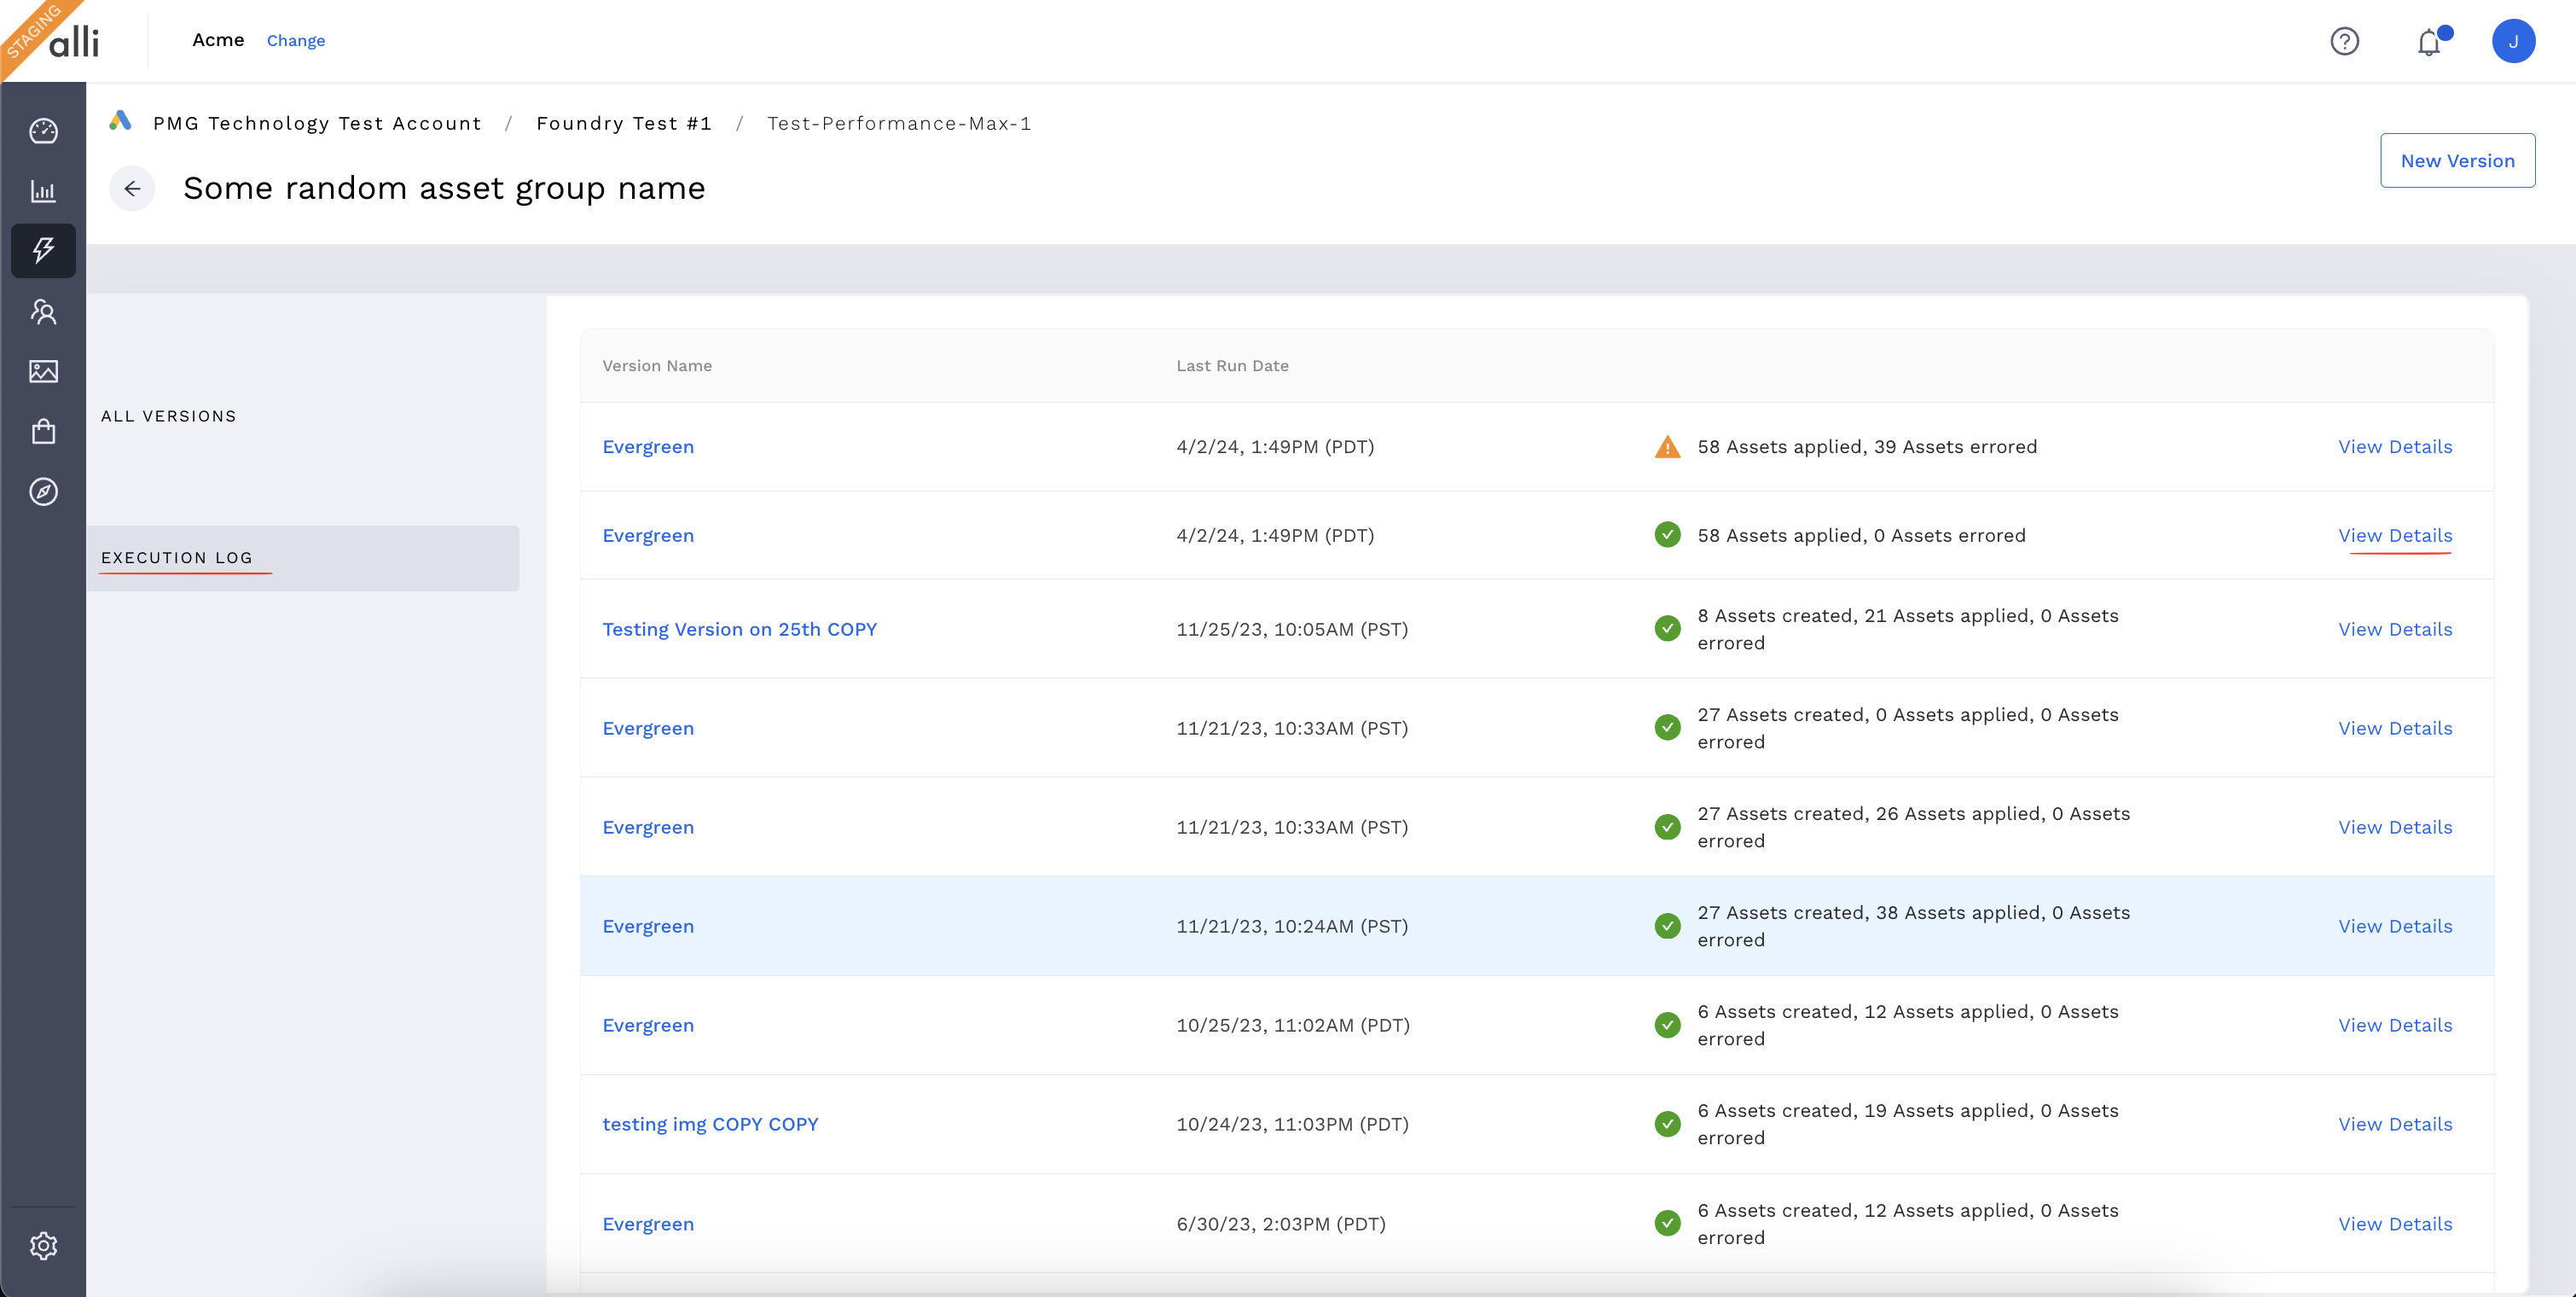2576x1297 pixels.
Task: Click warning icon on 39 errored row
Action: tap(1667, 446)
